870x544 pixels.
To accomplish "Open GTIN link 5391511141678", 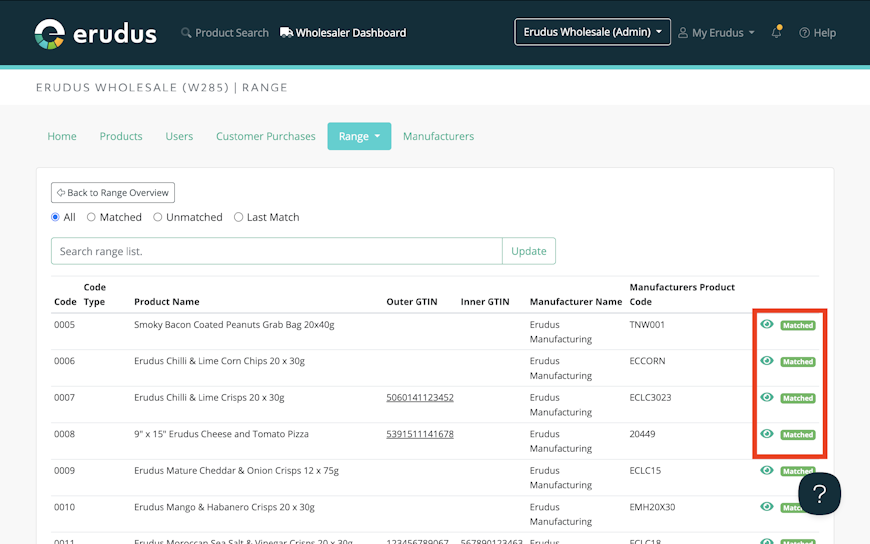I will point(420,434).
